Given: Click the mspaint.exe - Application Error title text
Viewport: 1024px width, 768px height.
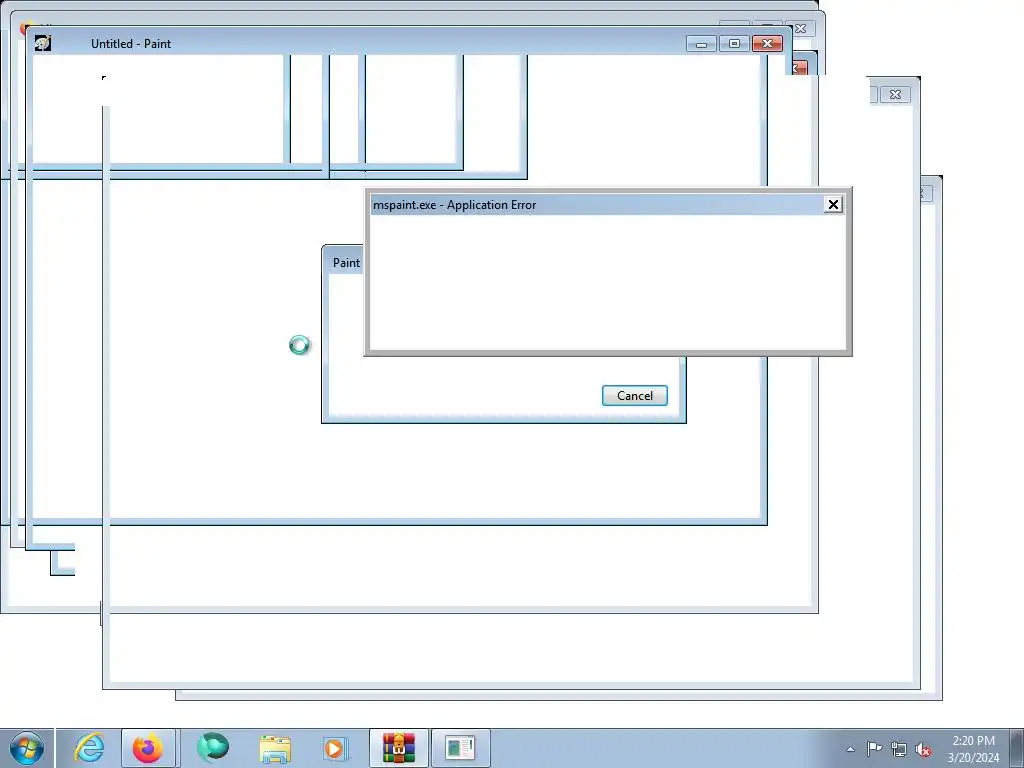Looking at the screenshot, I should pyautogui.click(x=455, y=205).
